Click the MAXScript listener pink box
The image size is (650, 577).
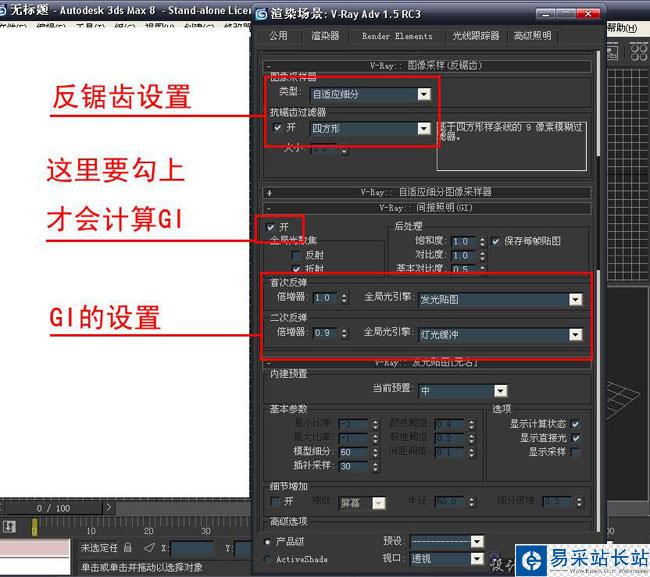pyautogui.click(x=34, y=548)
